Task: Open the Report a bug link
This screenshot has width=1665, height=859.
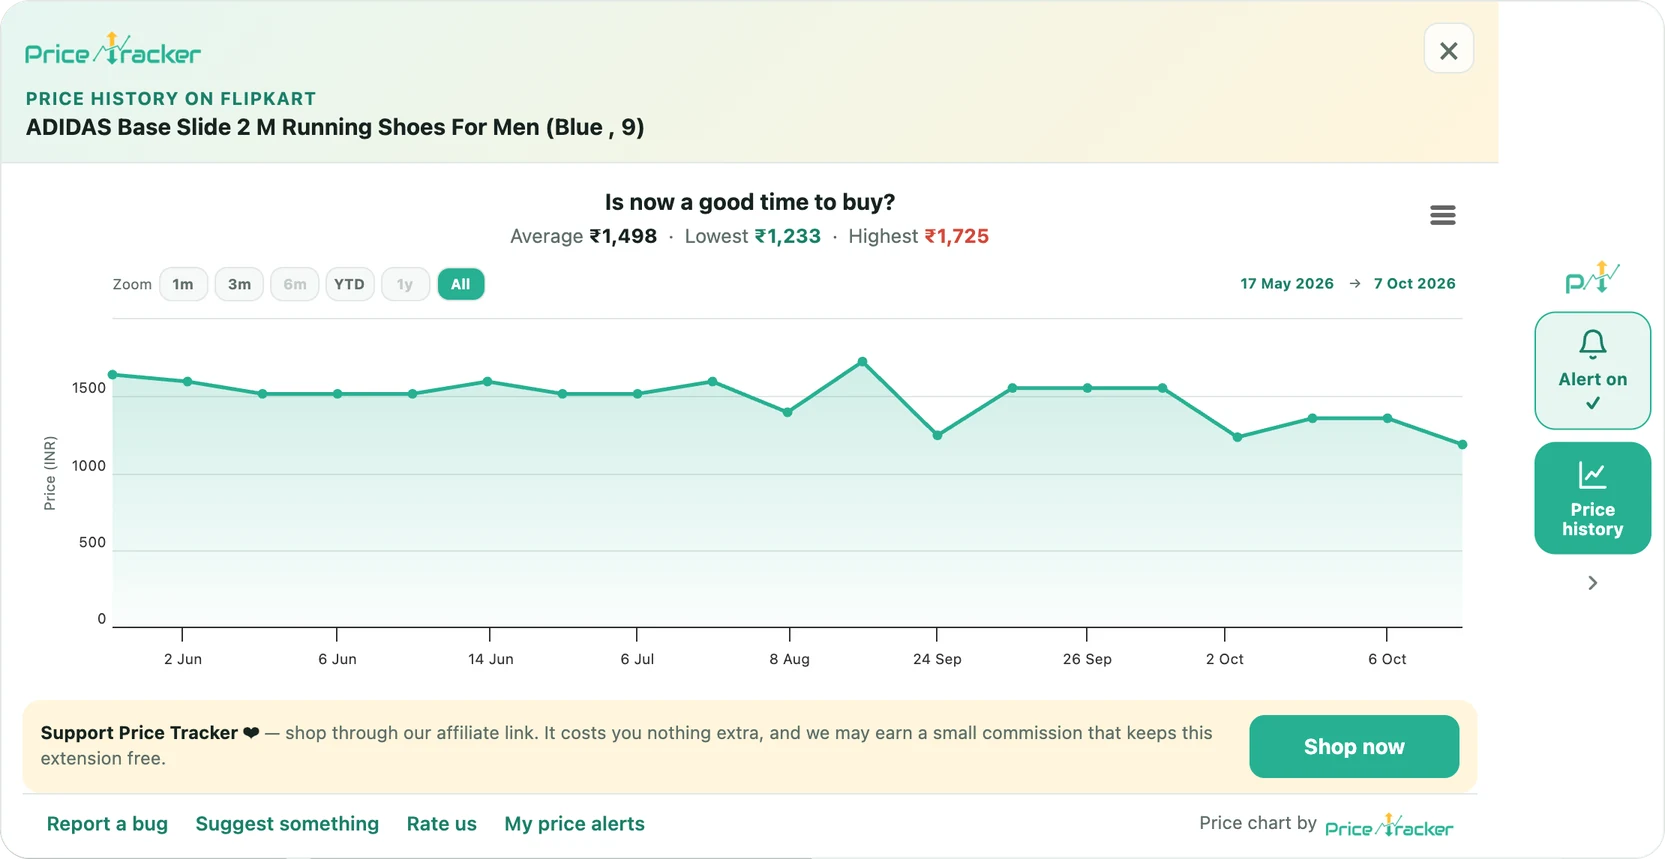Action: tap(107, 824)
